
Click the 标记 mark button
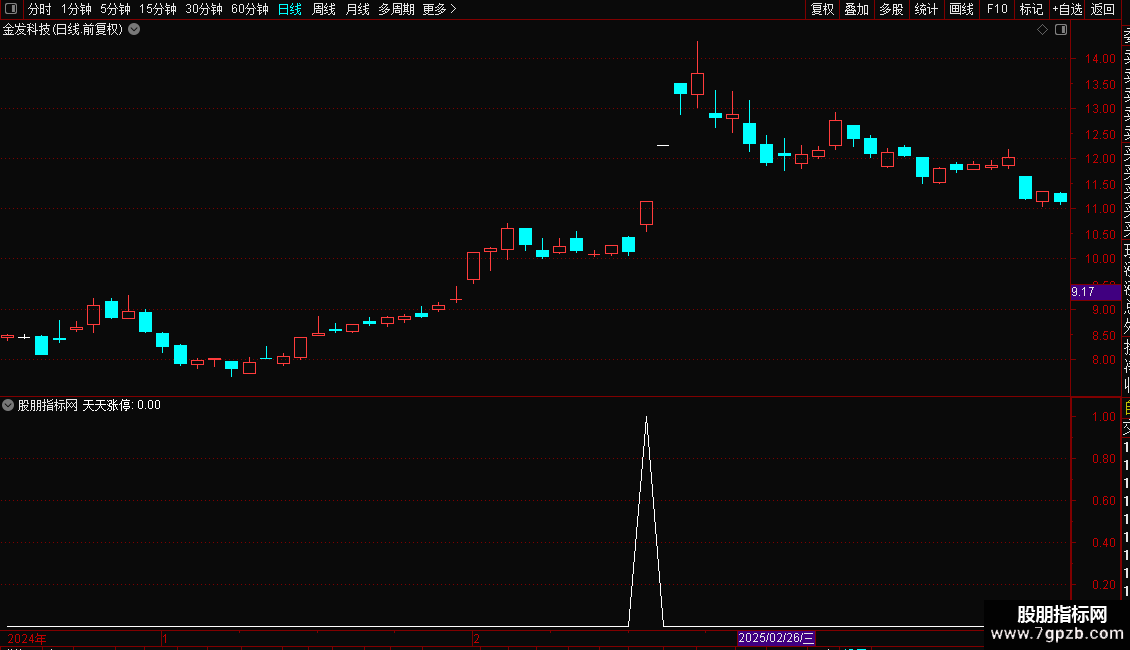click(x=1031, y=9)
